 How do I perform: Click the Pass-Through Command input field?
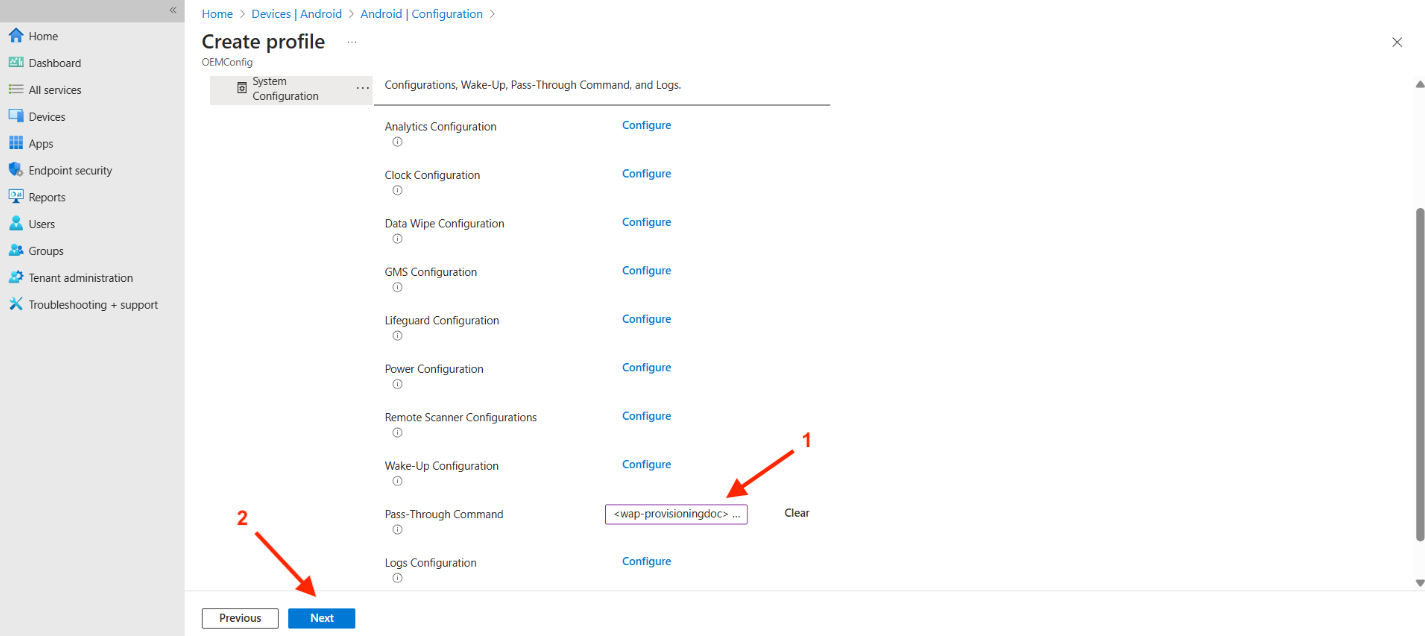point(676,514)
